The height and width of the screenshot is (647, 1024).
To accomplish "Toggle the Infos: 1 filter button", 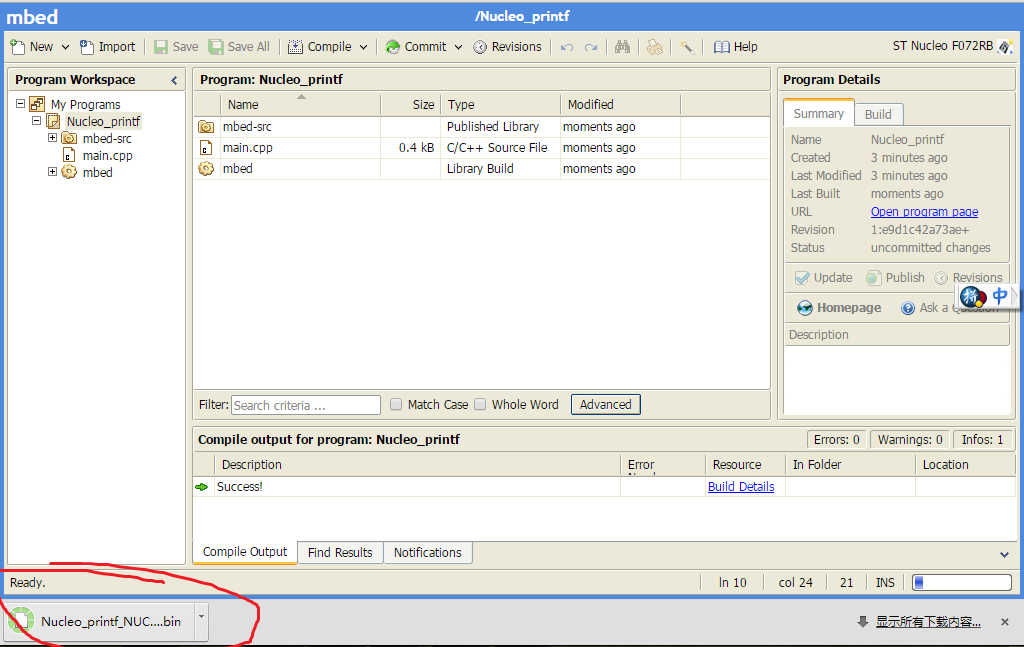I will (982, 439).
